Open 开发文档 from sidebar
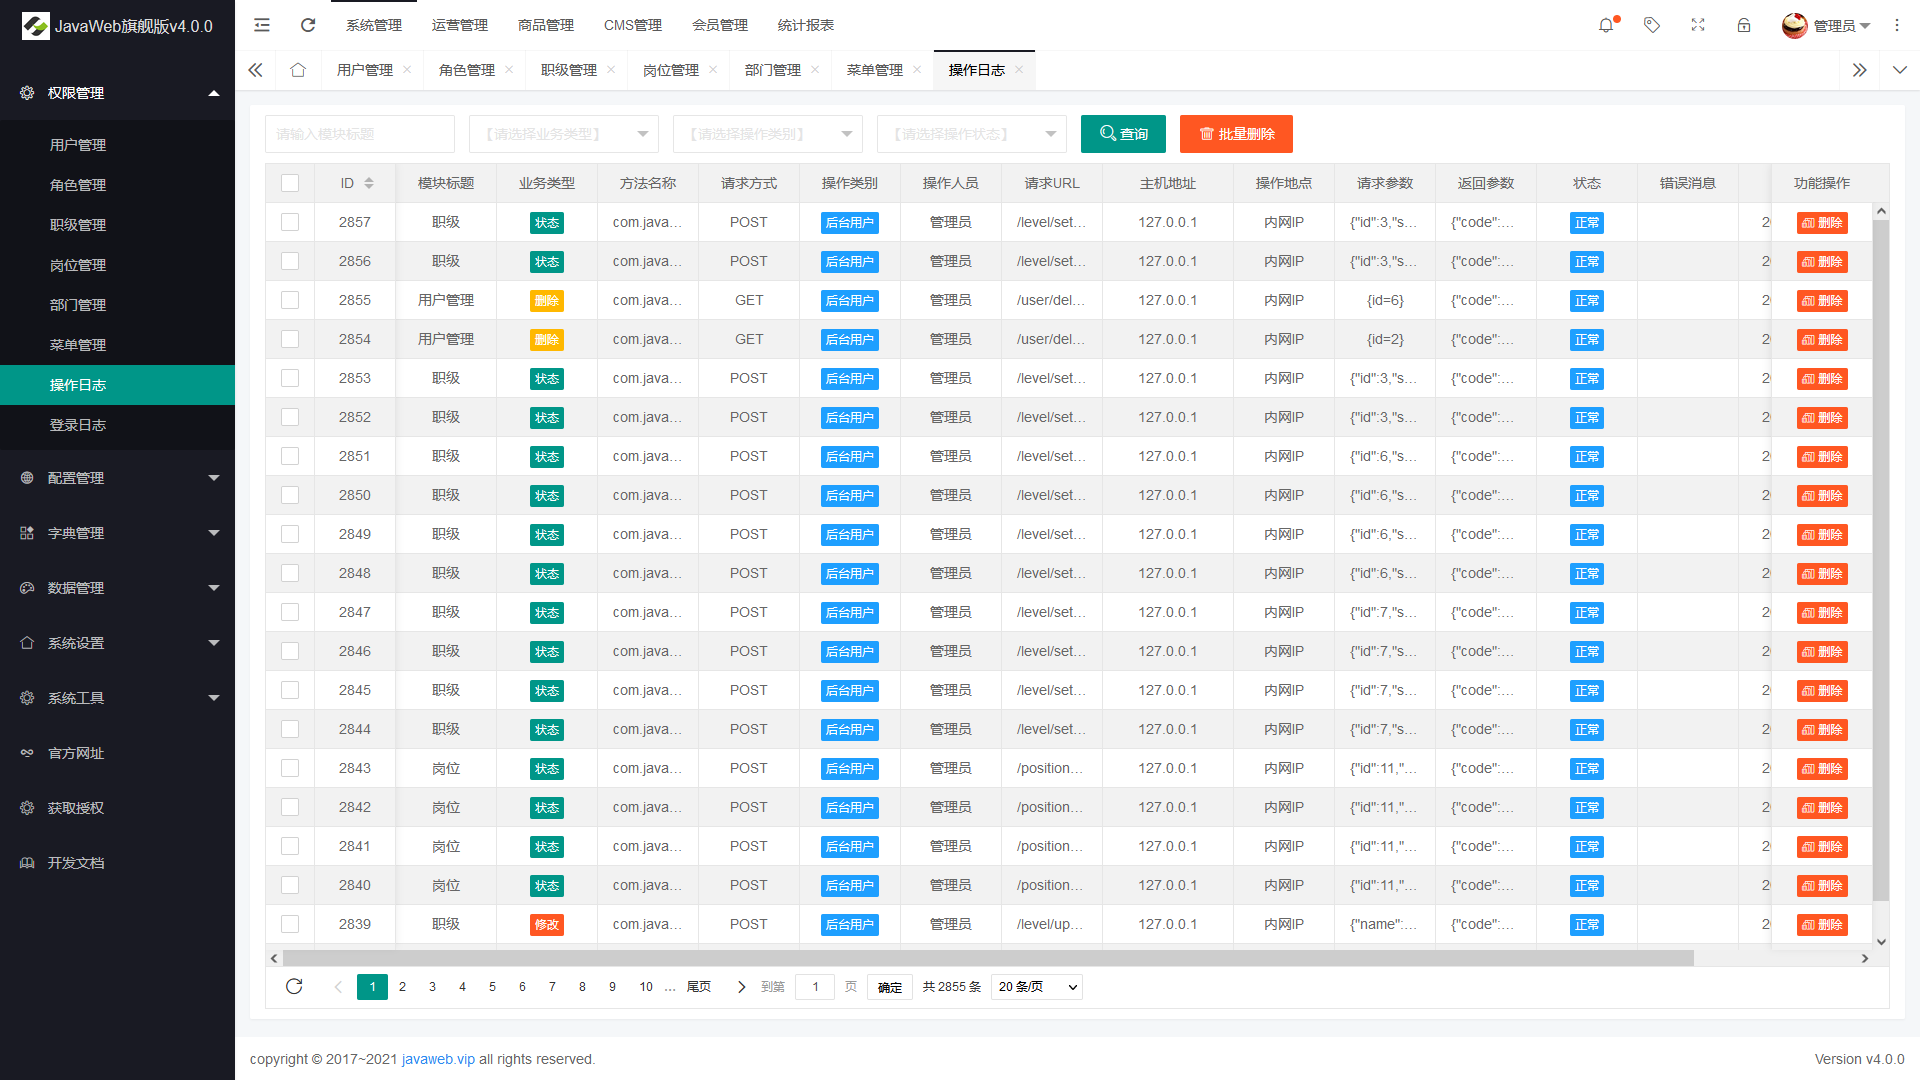This screenshot has height=1080, width=1920. 76,863
